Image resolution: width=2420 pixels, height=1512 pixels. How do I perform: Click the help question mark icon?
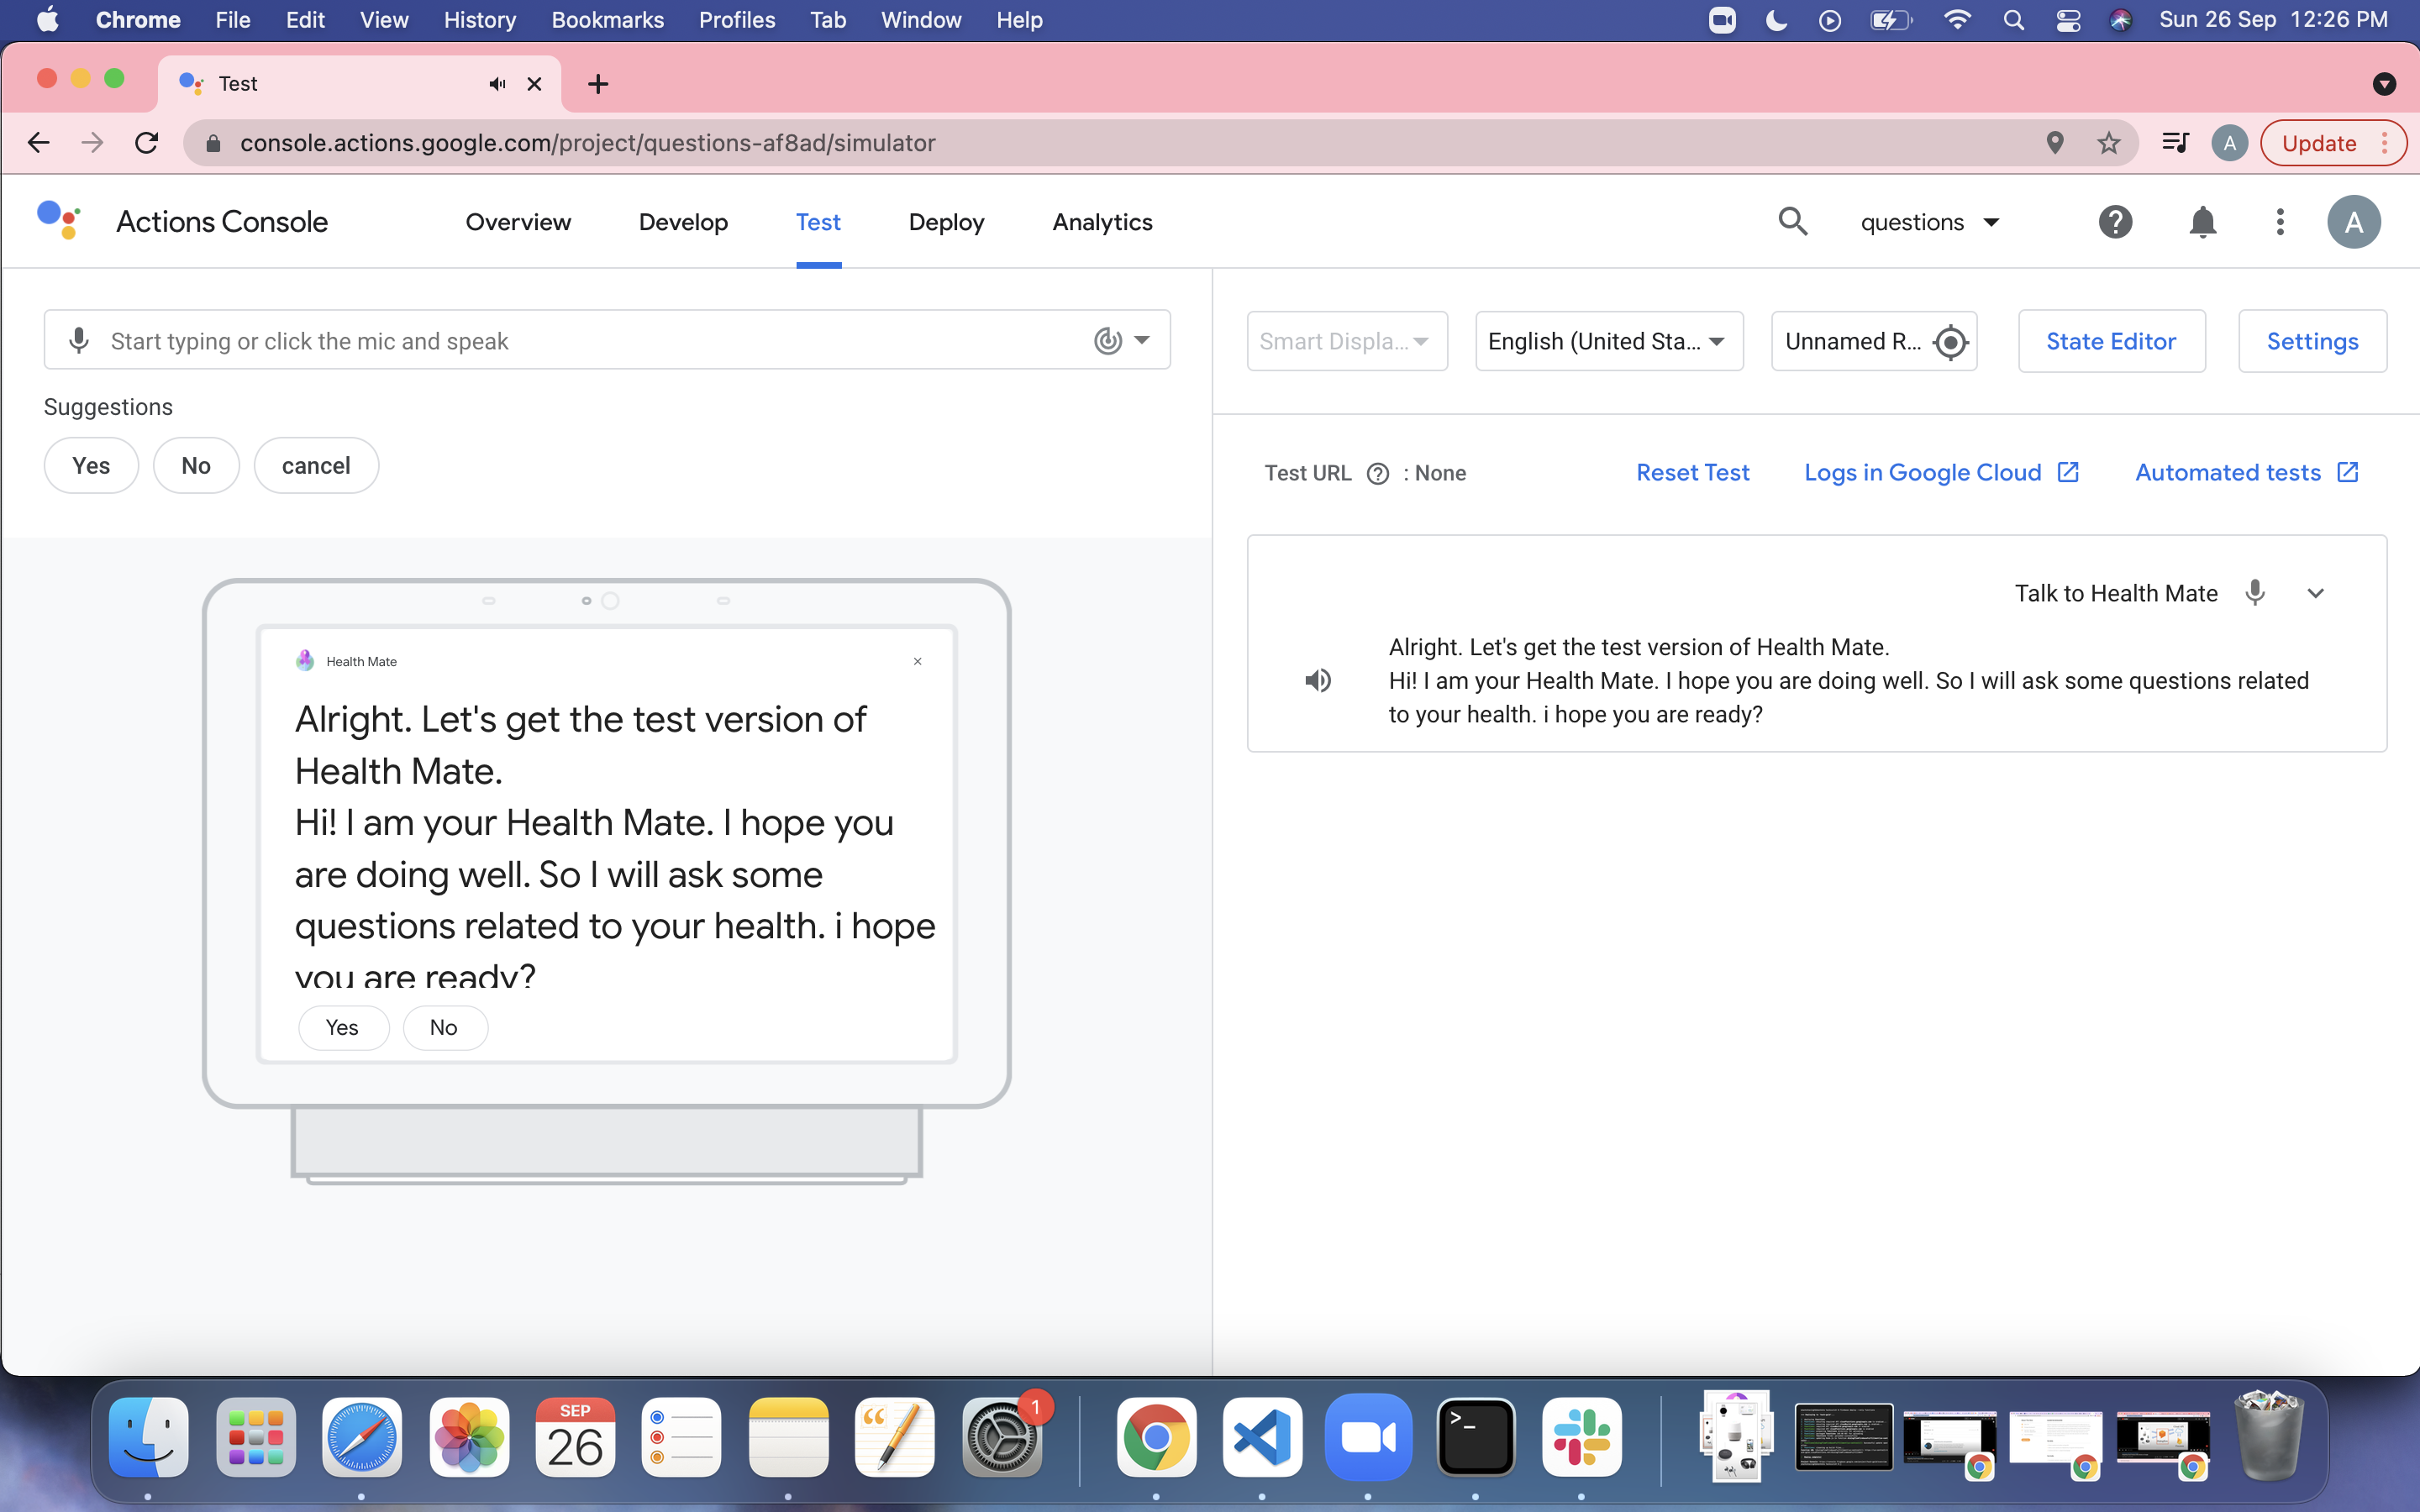(2115, 222)
